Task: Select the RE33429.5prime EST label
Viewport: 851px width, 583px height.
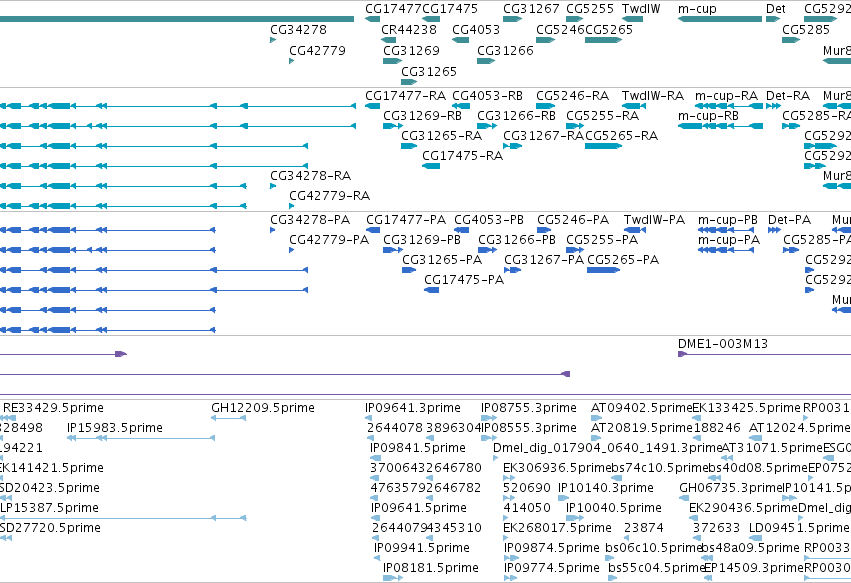Action: (53, 408)
